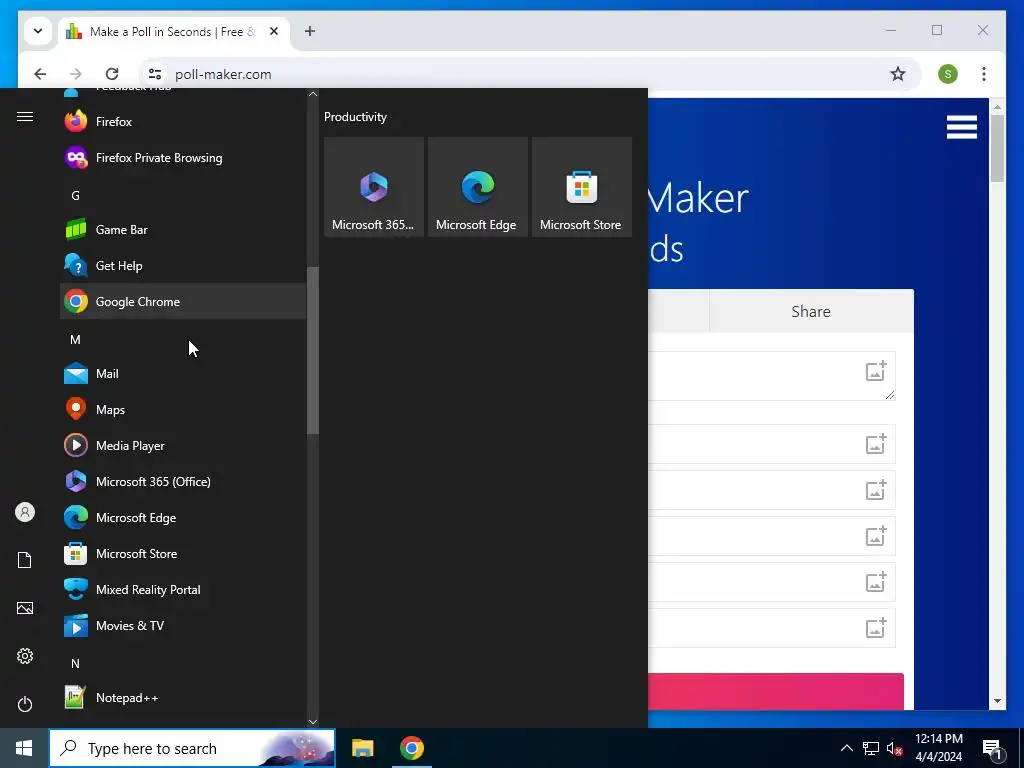
Task: Go back in Chrome
Action: (40, 74)
